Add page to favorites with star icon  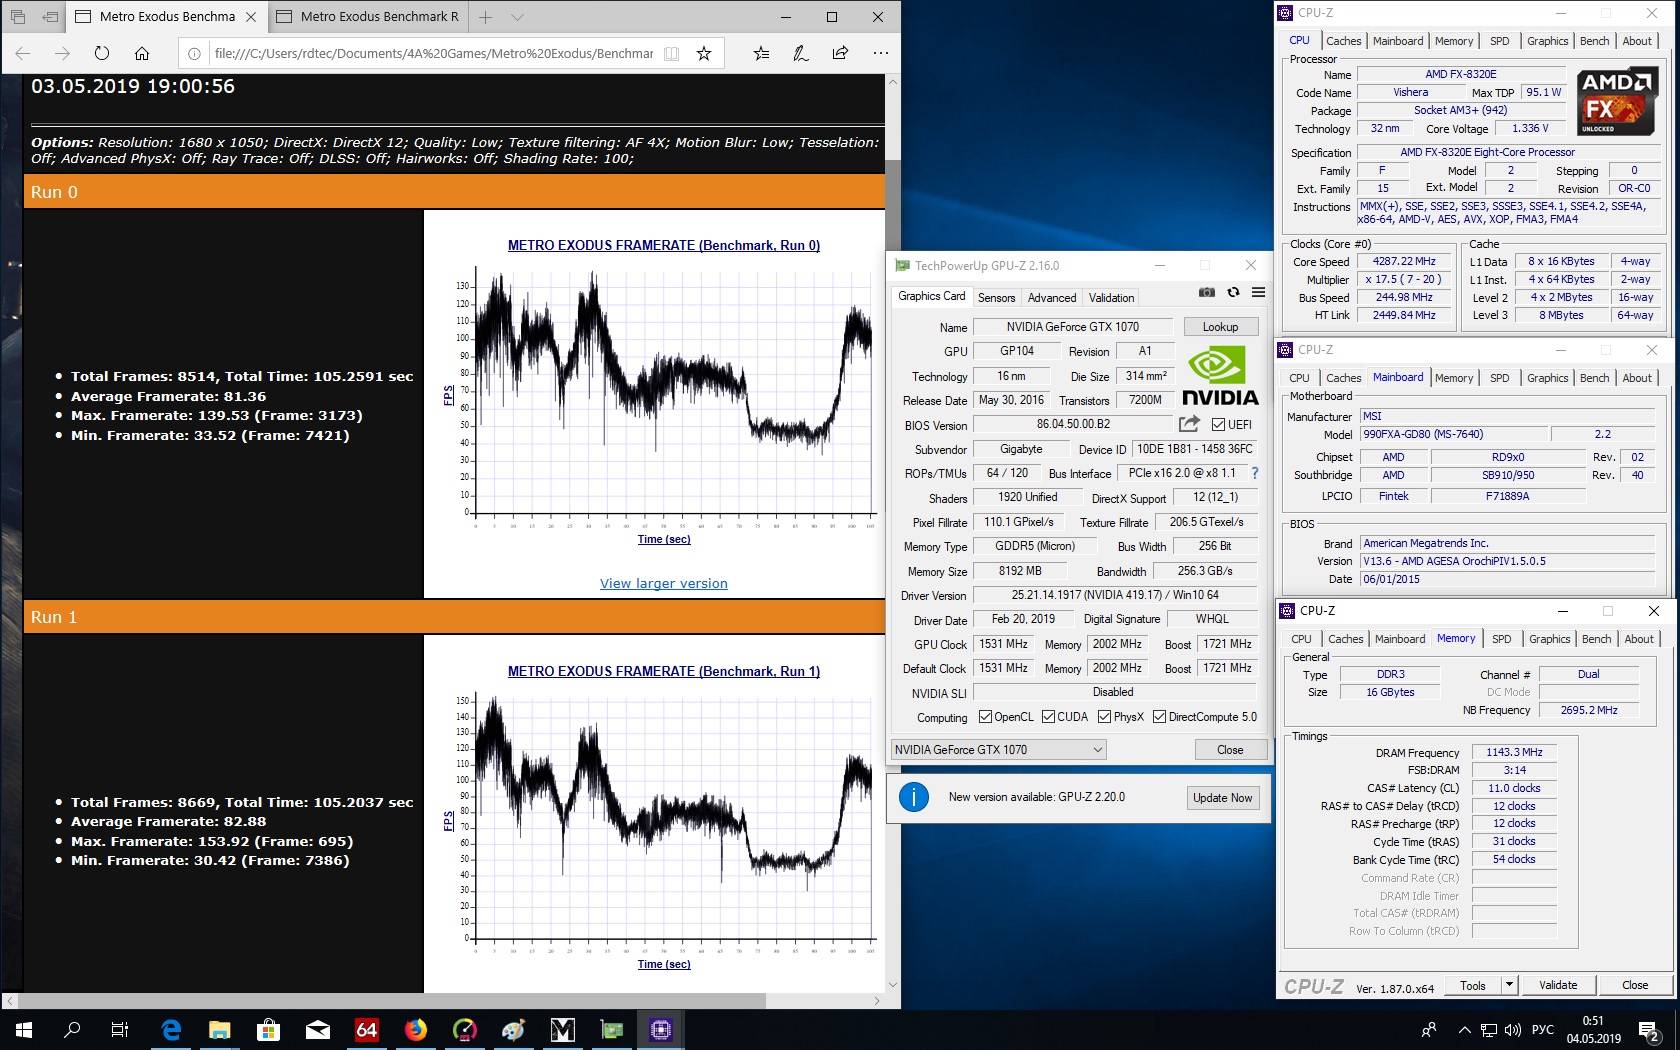[704, 53]
